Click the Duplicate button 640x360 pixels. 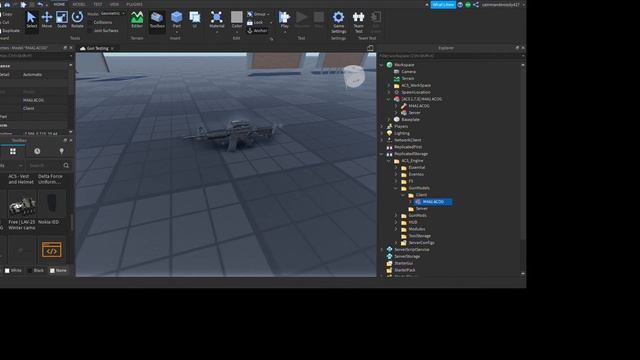[10, 31]
